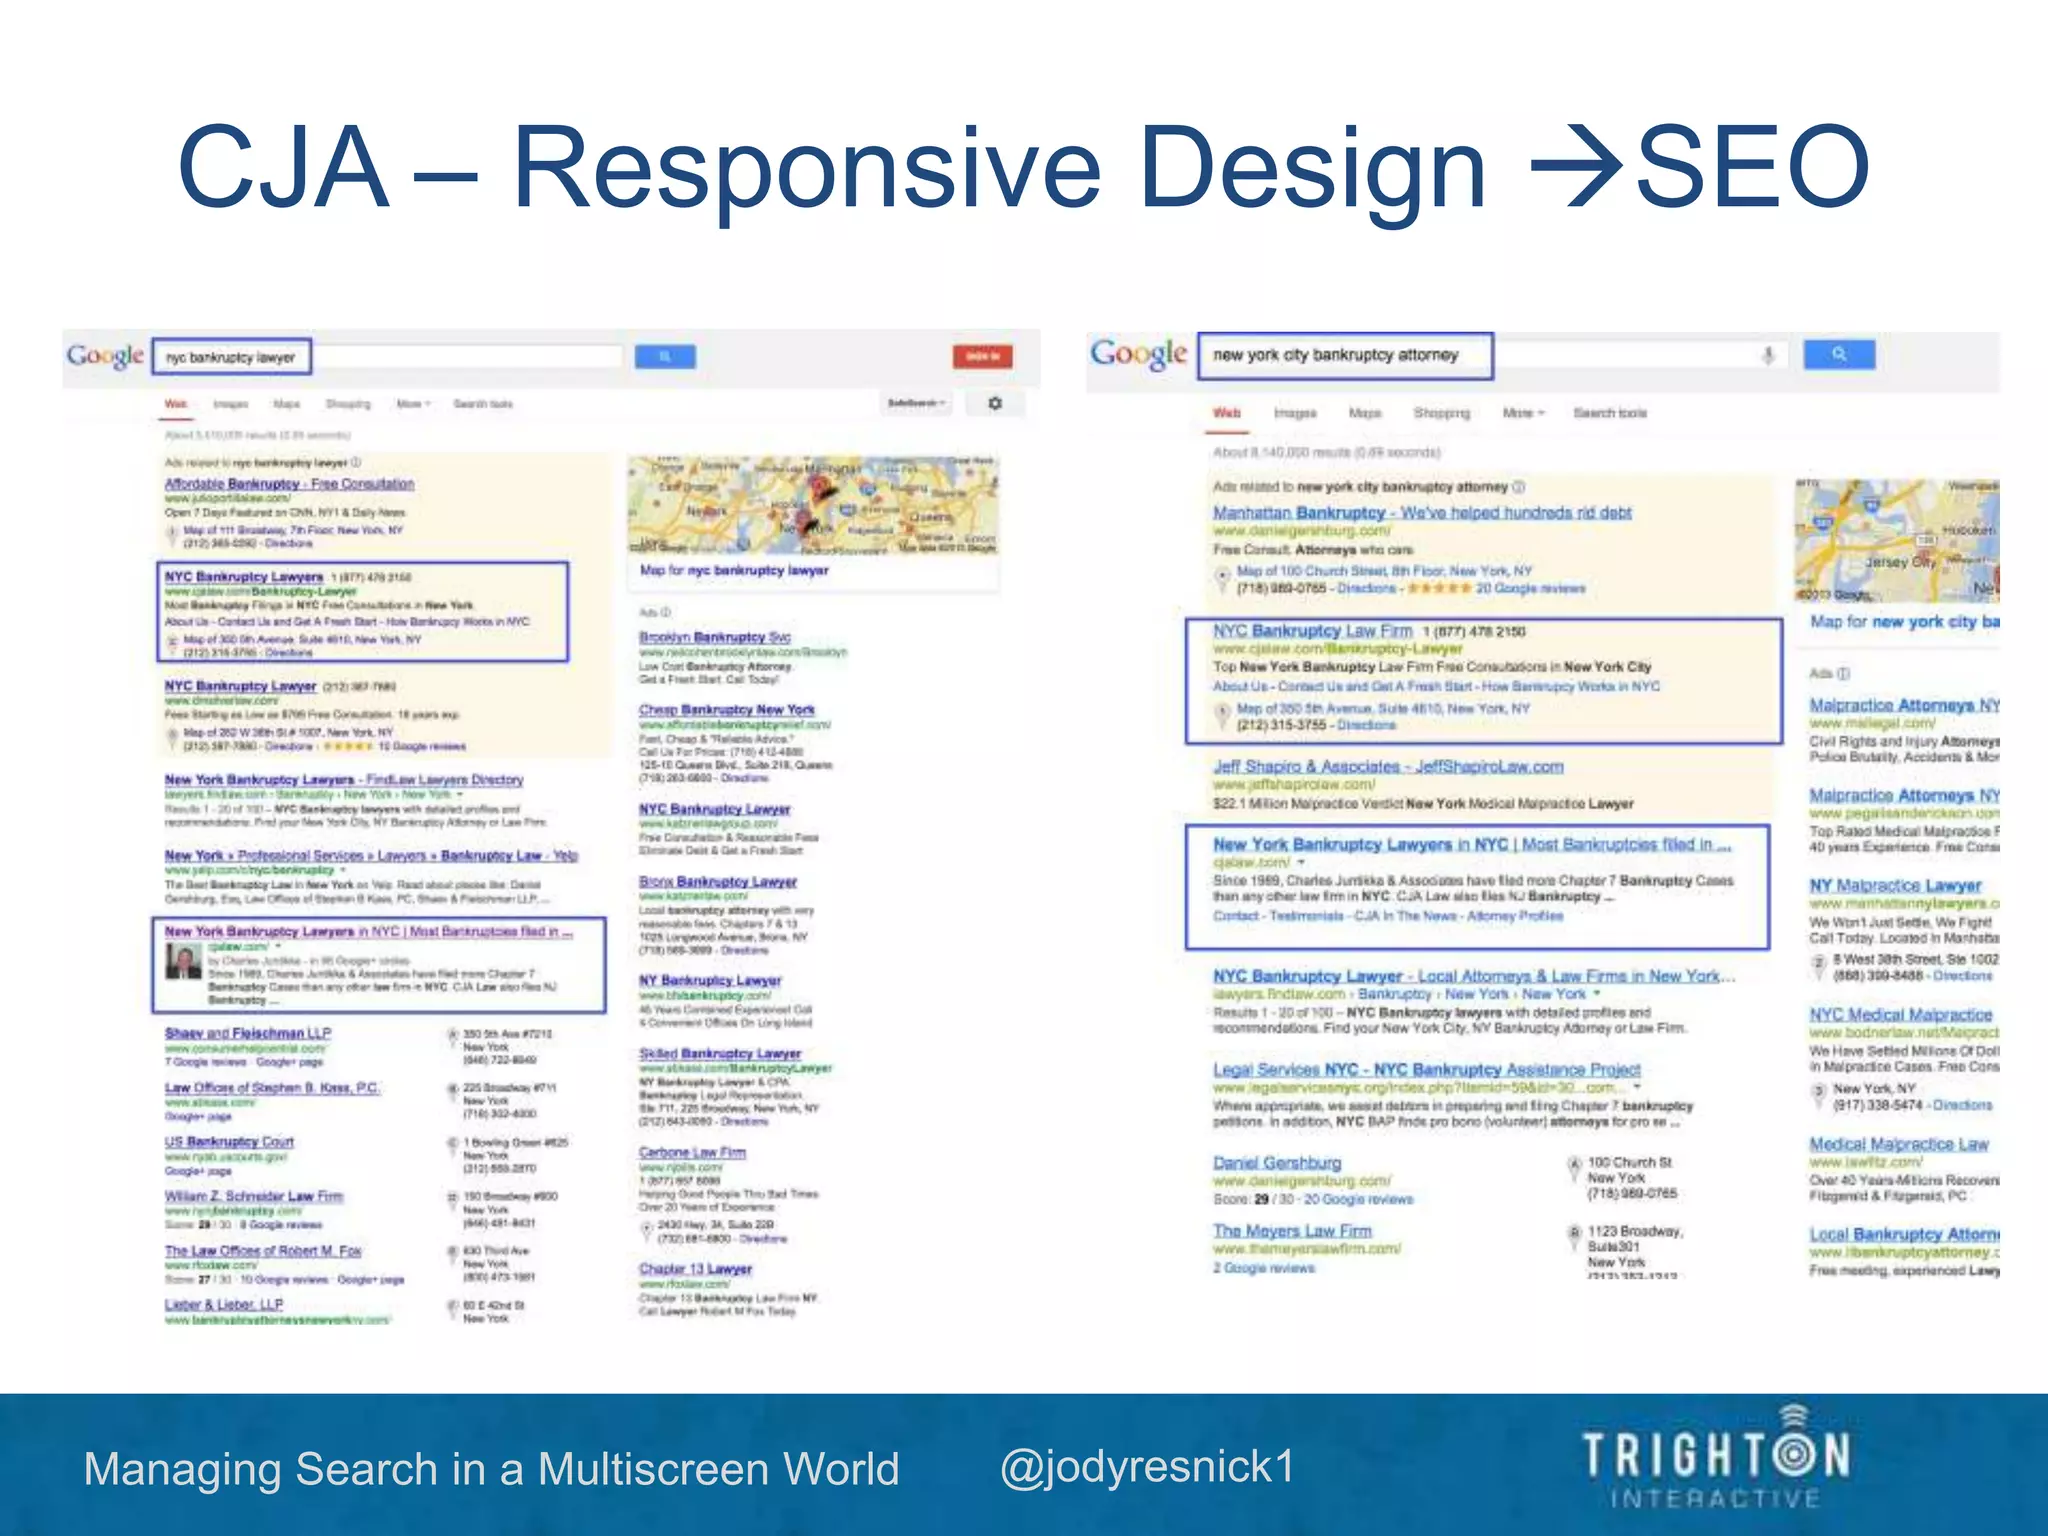Viewport: 2048px width, 1536px height.
Task: Select the Maps tab in the right Google window
Action: (1365, 413)
